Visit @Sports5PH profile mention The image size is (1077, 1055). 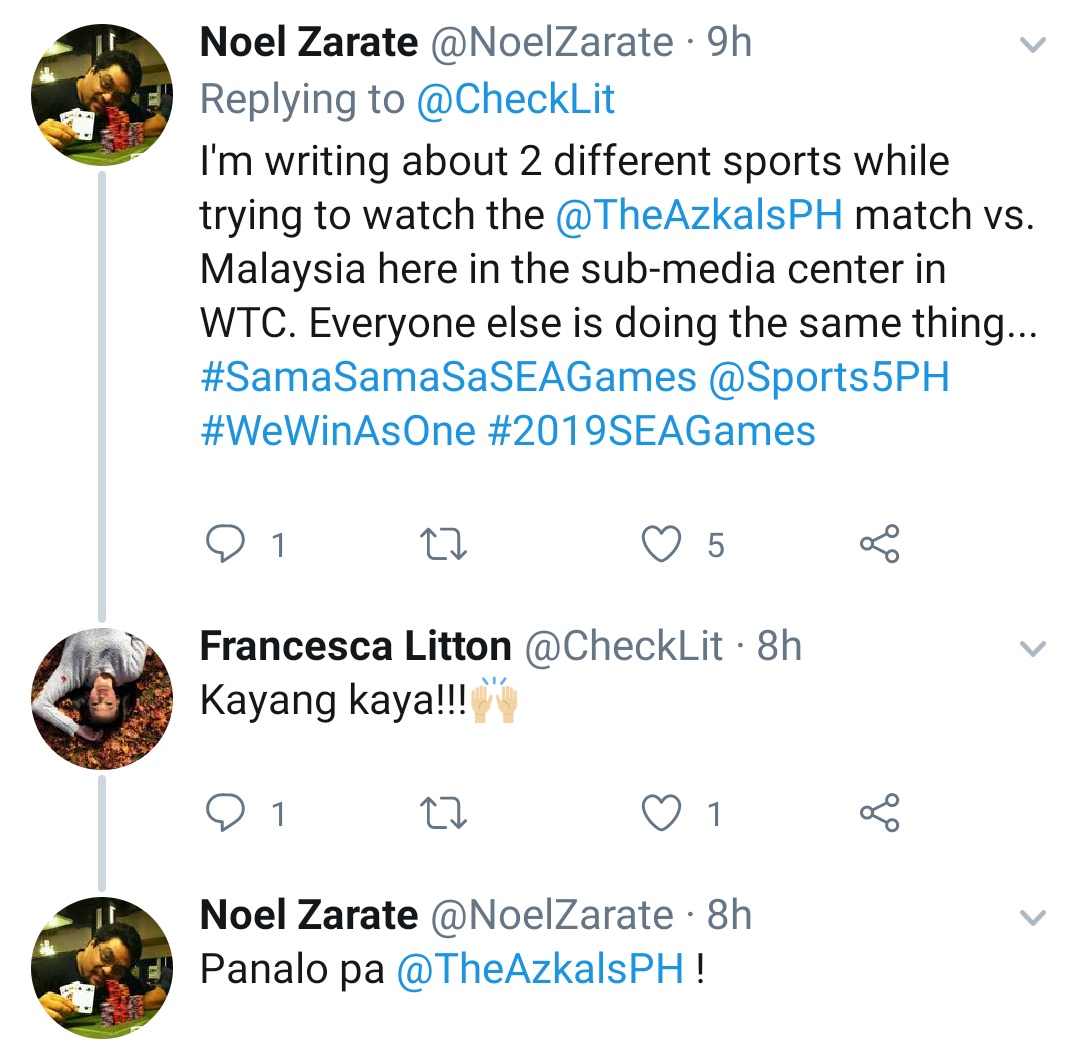pyautogui.click(x=829, y=377)
